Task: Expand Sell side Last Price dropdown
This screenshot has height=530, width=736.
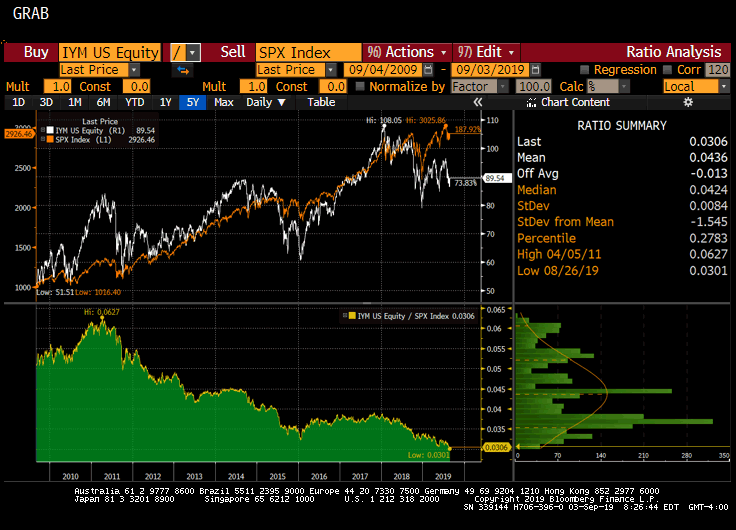Action: click(331, 70)
